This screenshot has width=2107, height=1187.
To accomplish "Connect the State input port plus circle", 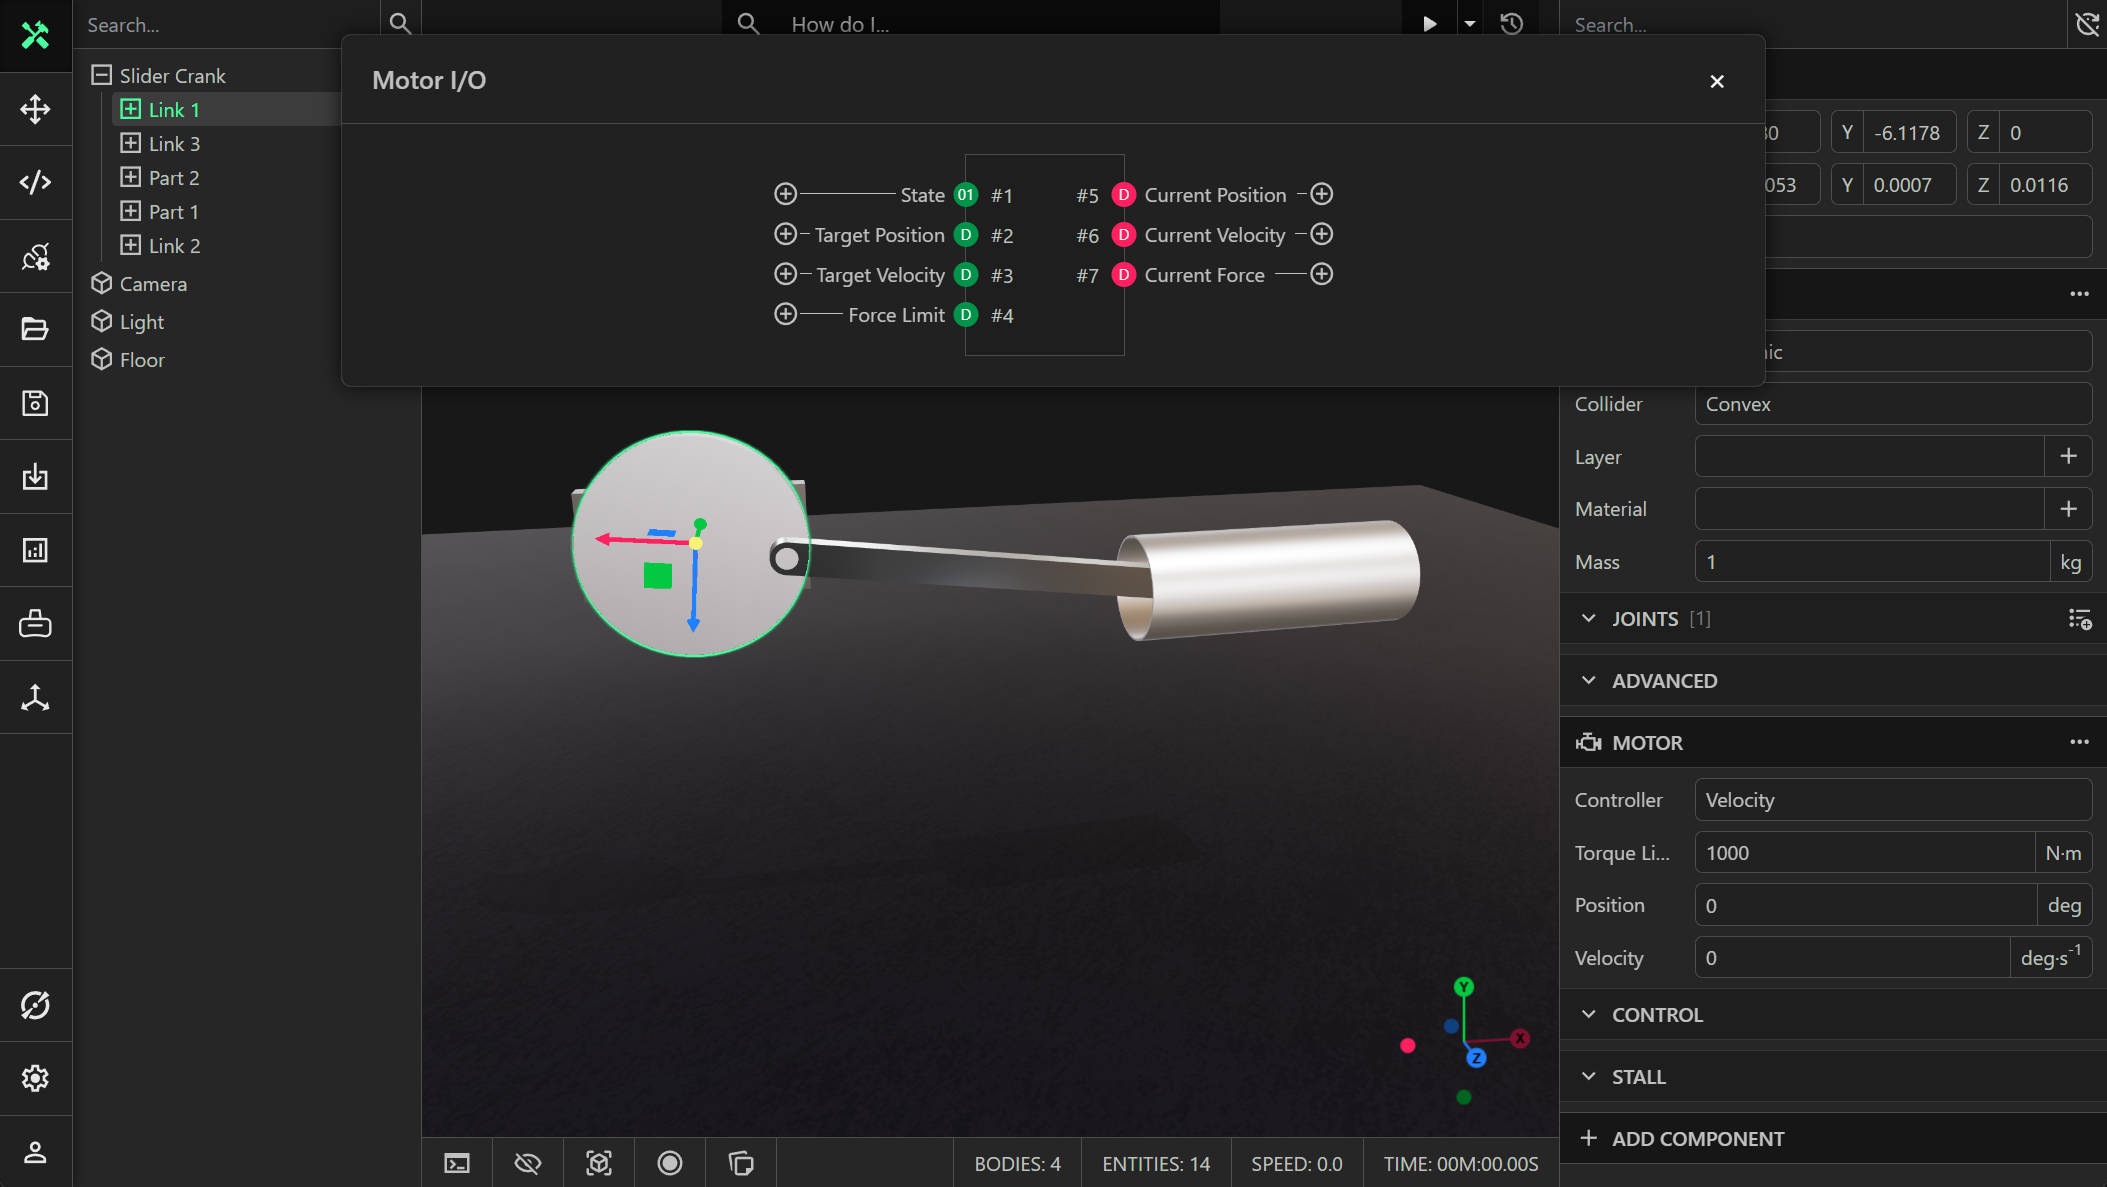I will pyautogui.click(x=786, y=194).
